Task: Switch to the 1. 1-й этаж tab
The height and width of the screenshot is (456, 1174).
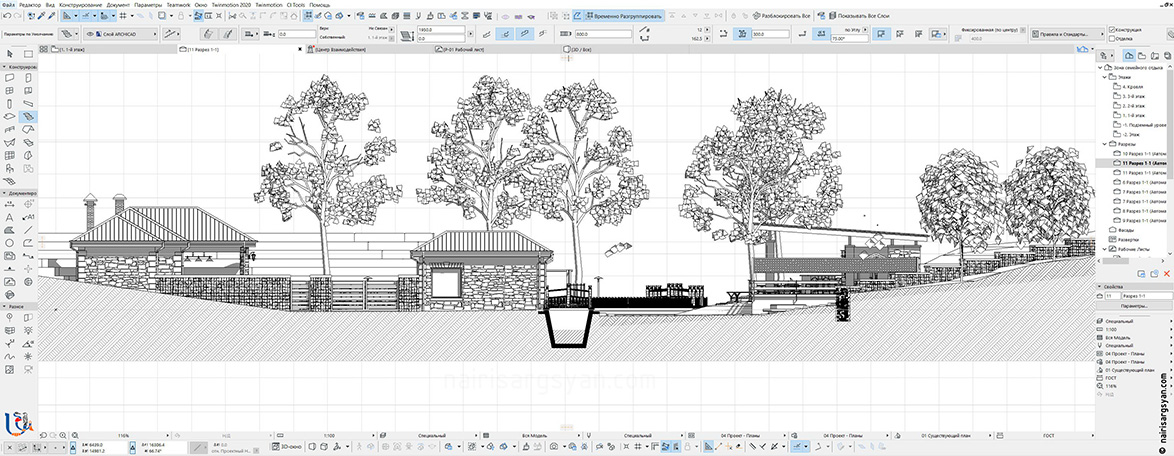Action: tap(112, 49)
